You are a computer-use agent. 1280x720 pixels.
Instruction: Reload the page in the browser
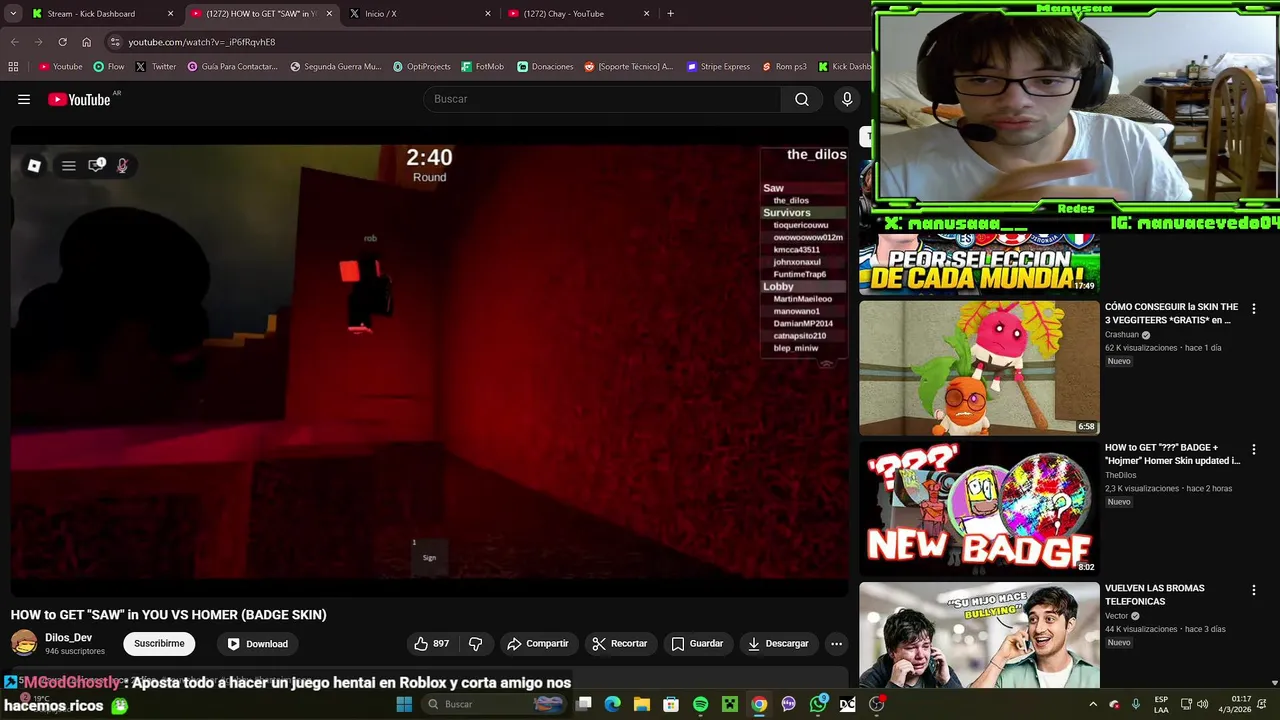coord(62,42)
